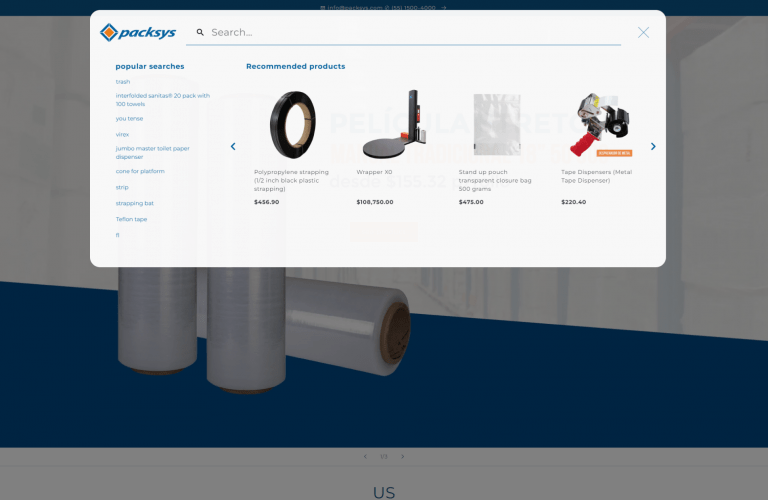This screenshot has width=768, height=500.
Task: Click the Packsys logo
Action: (138, 32)
